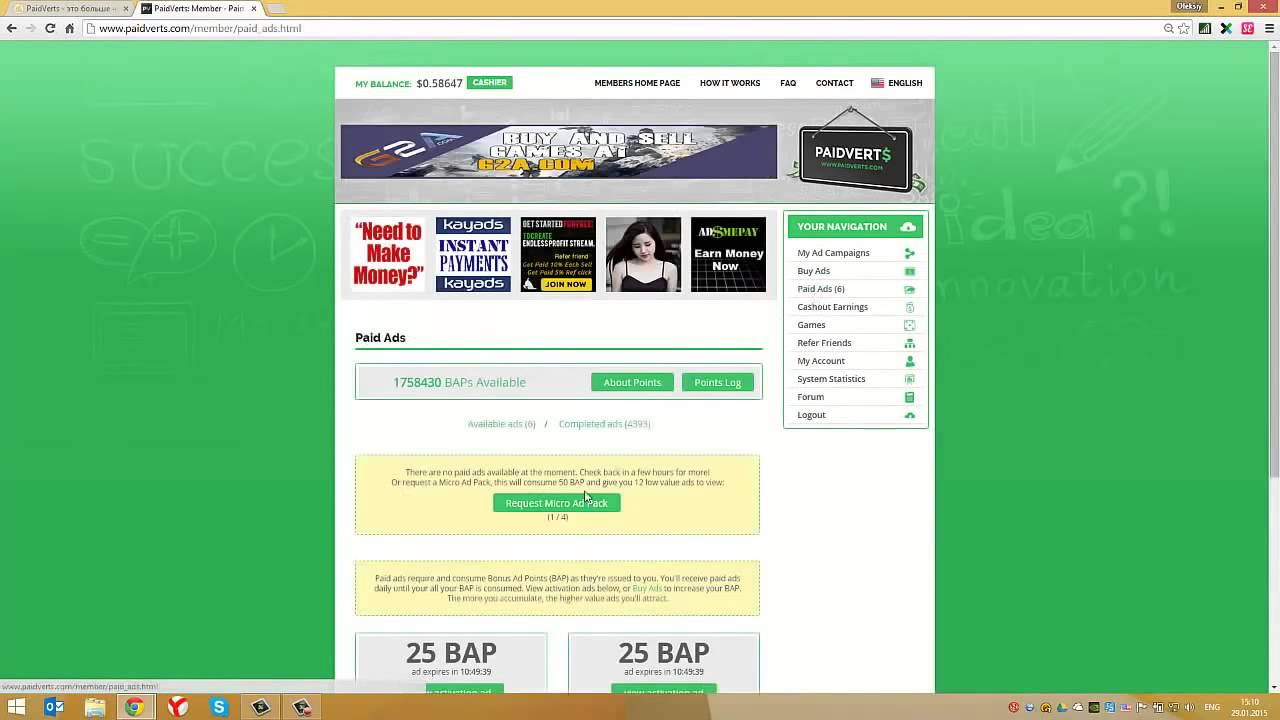
Task: Click the Kayads Instant Payments ad
Action: pos(473,254)
